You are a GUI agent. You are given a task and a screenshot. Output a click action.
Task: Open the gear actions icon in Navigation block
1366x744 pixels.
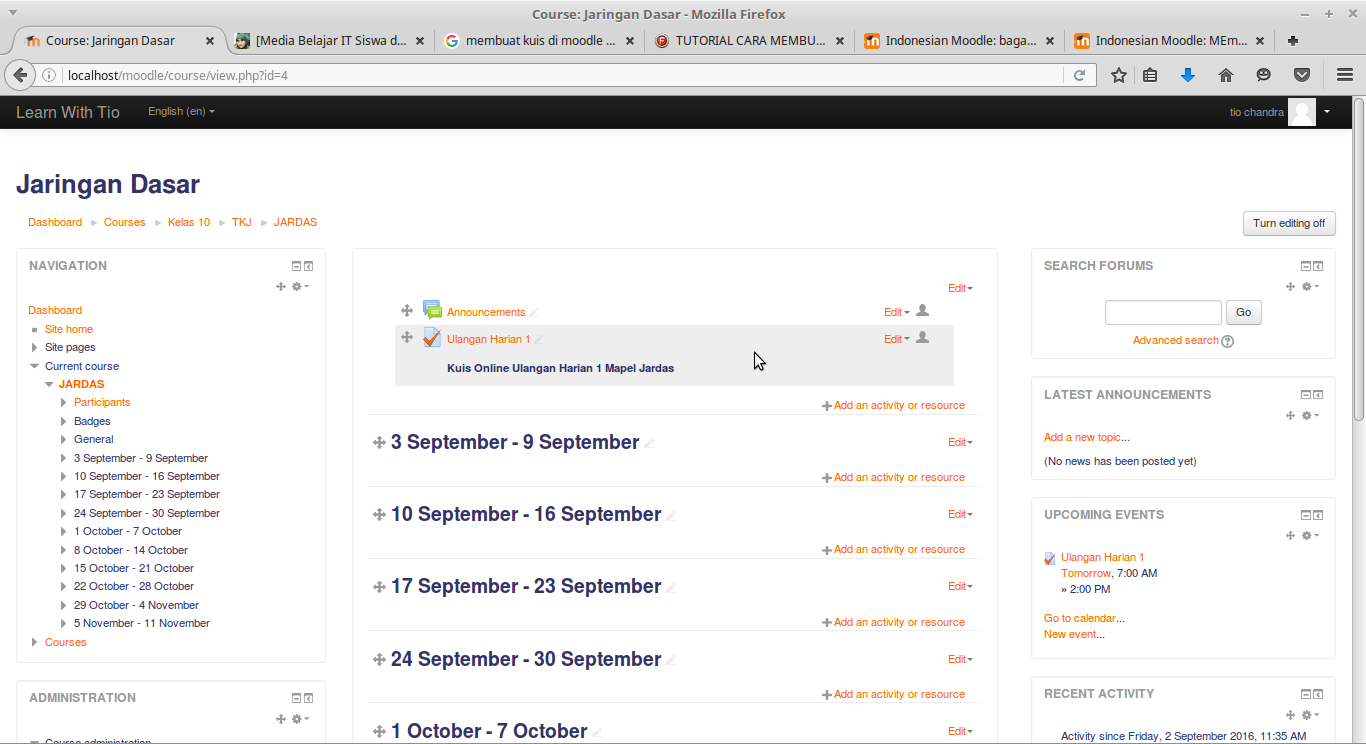(297, 286)
